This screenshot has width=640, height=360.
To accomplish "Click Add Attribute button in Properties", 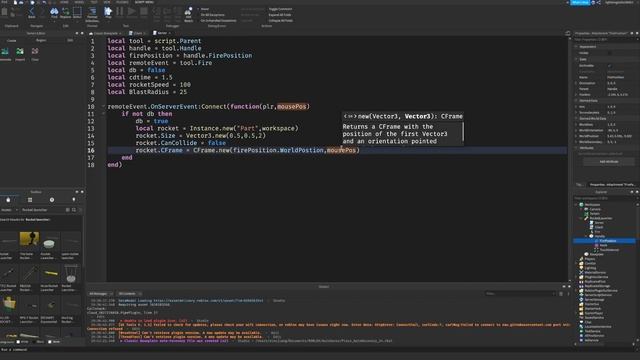I will tap(609, 162).
